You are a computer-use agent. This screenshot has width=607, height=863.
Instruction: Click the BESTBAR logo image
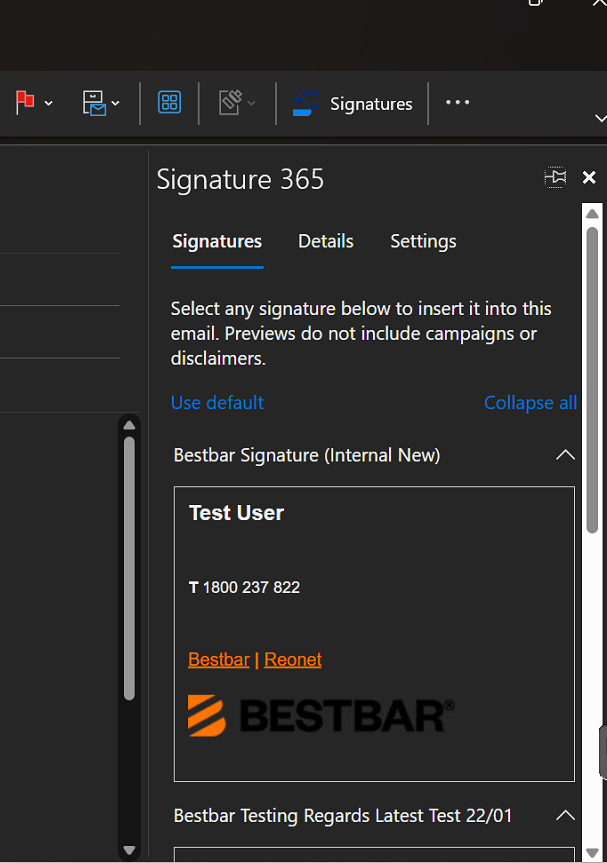321,715
